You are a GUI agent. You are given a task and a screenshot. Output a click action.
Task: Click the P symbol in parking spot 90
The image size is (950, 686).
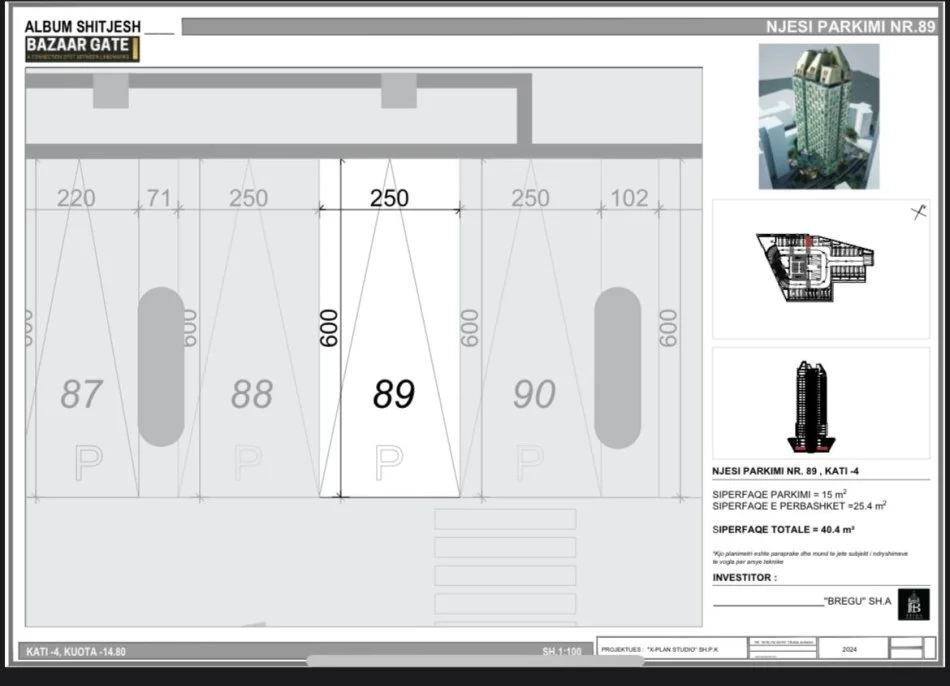pos(530,461)
